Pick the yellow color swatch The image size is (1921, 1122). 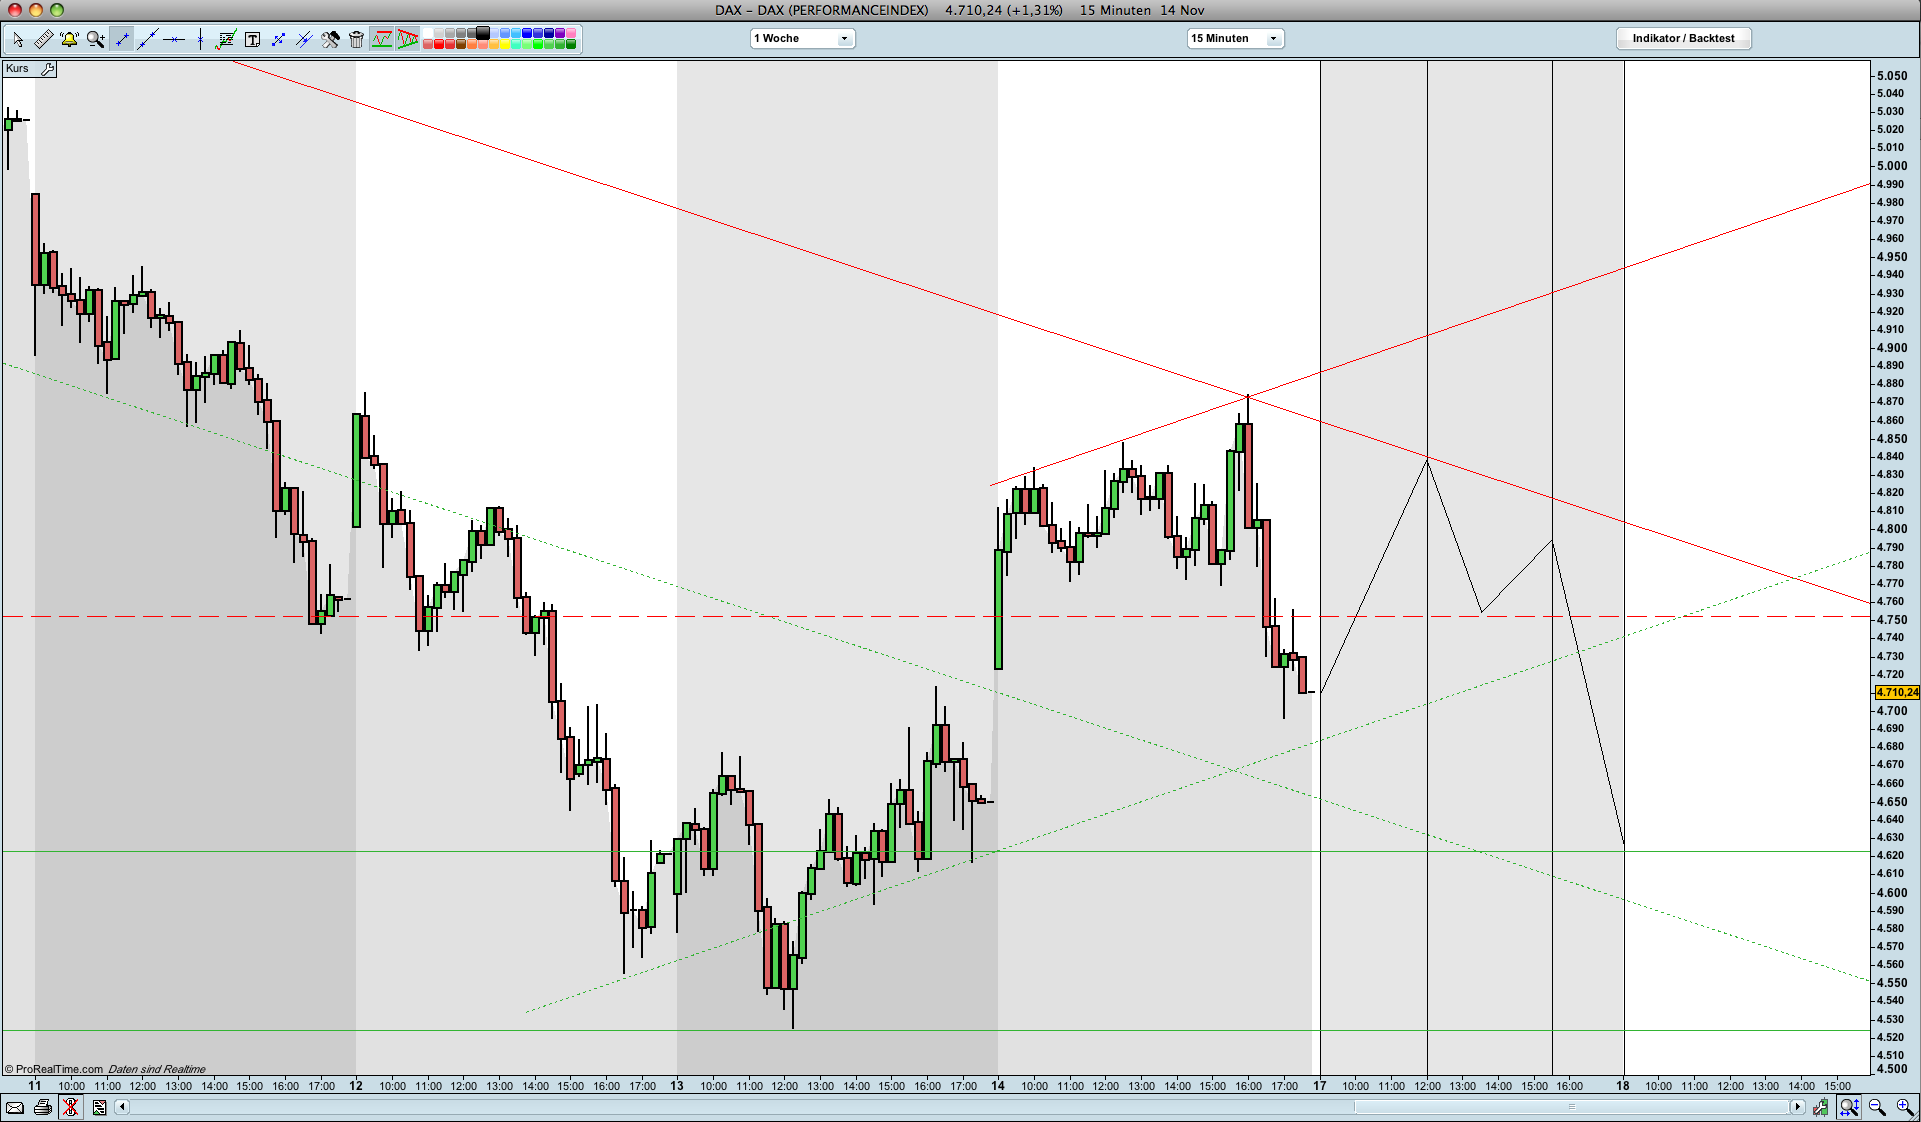pos(504,45)
